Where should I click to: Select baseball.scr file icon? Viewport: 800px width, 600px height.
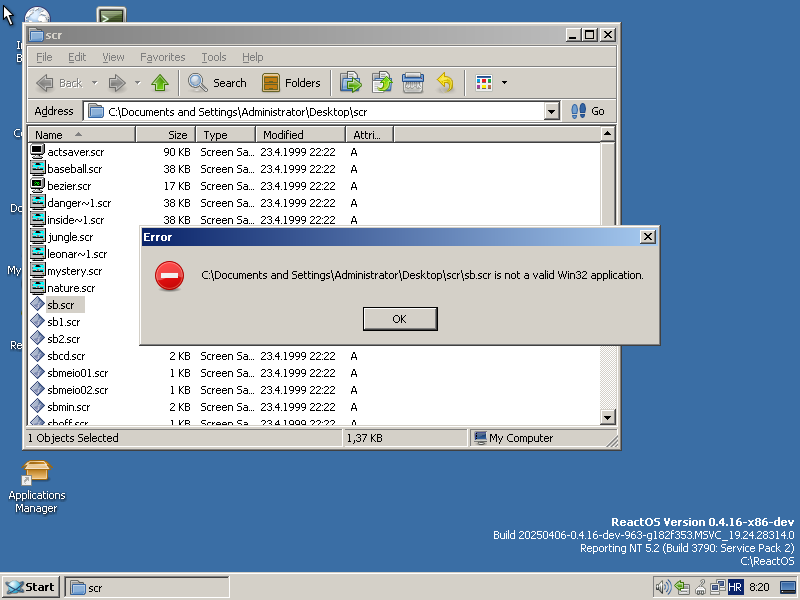pos(38,168)
